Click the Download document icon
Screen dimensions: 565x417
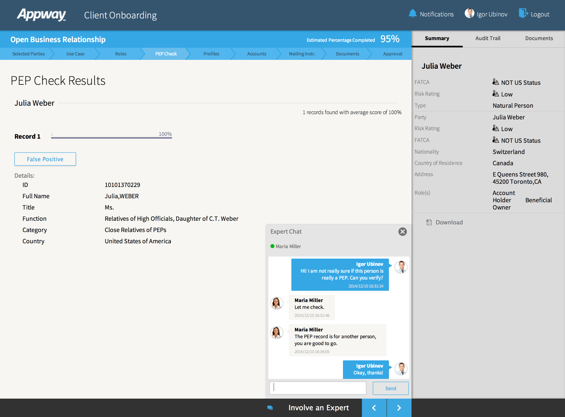tap(429, 222)
